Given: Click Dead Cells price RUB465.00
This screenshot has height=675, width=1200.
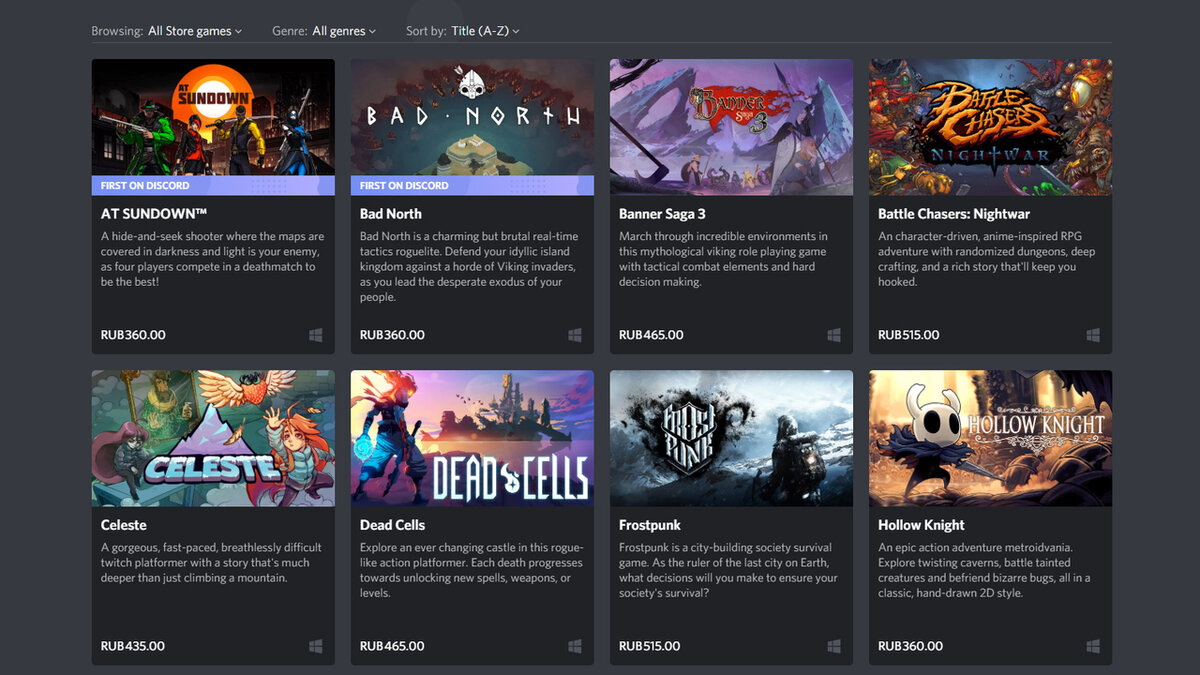Looking at the screenshot, I should (392, 646).
